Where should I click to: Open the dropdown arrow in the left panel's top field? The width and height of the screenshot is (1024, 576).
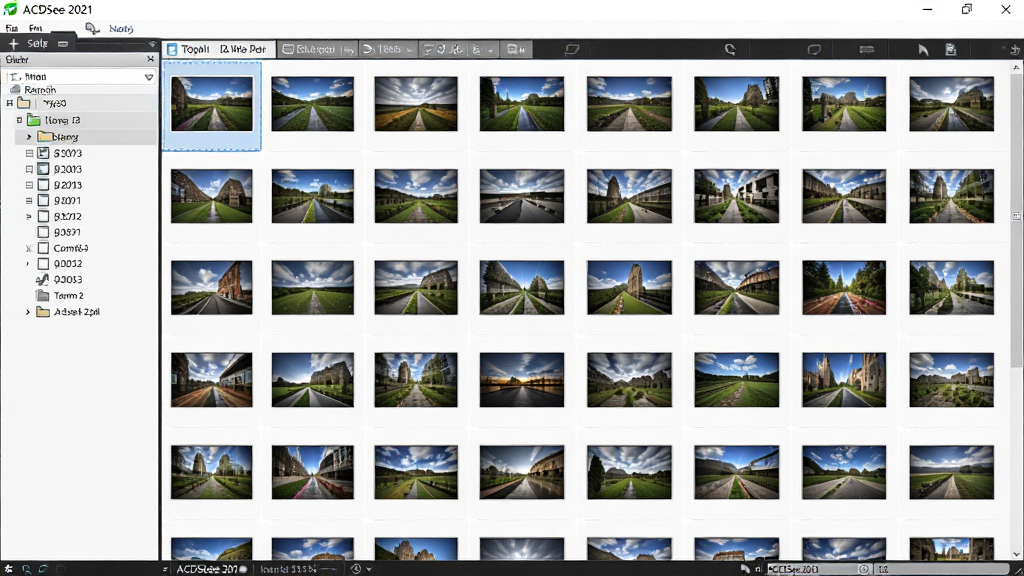tap(149, 77)
